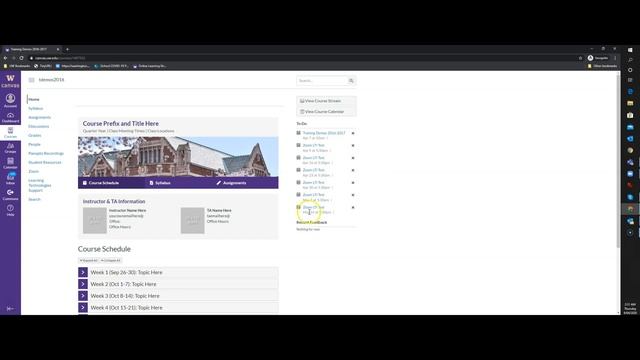Screen dimensions: 640x360
Task: Open Assignments in course navigation
Action: point(40,117)
